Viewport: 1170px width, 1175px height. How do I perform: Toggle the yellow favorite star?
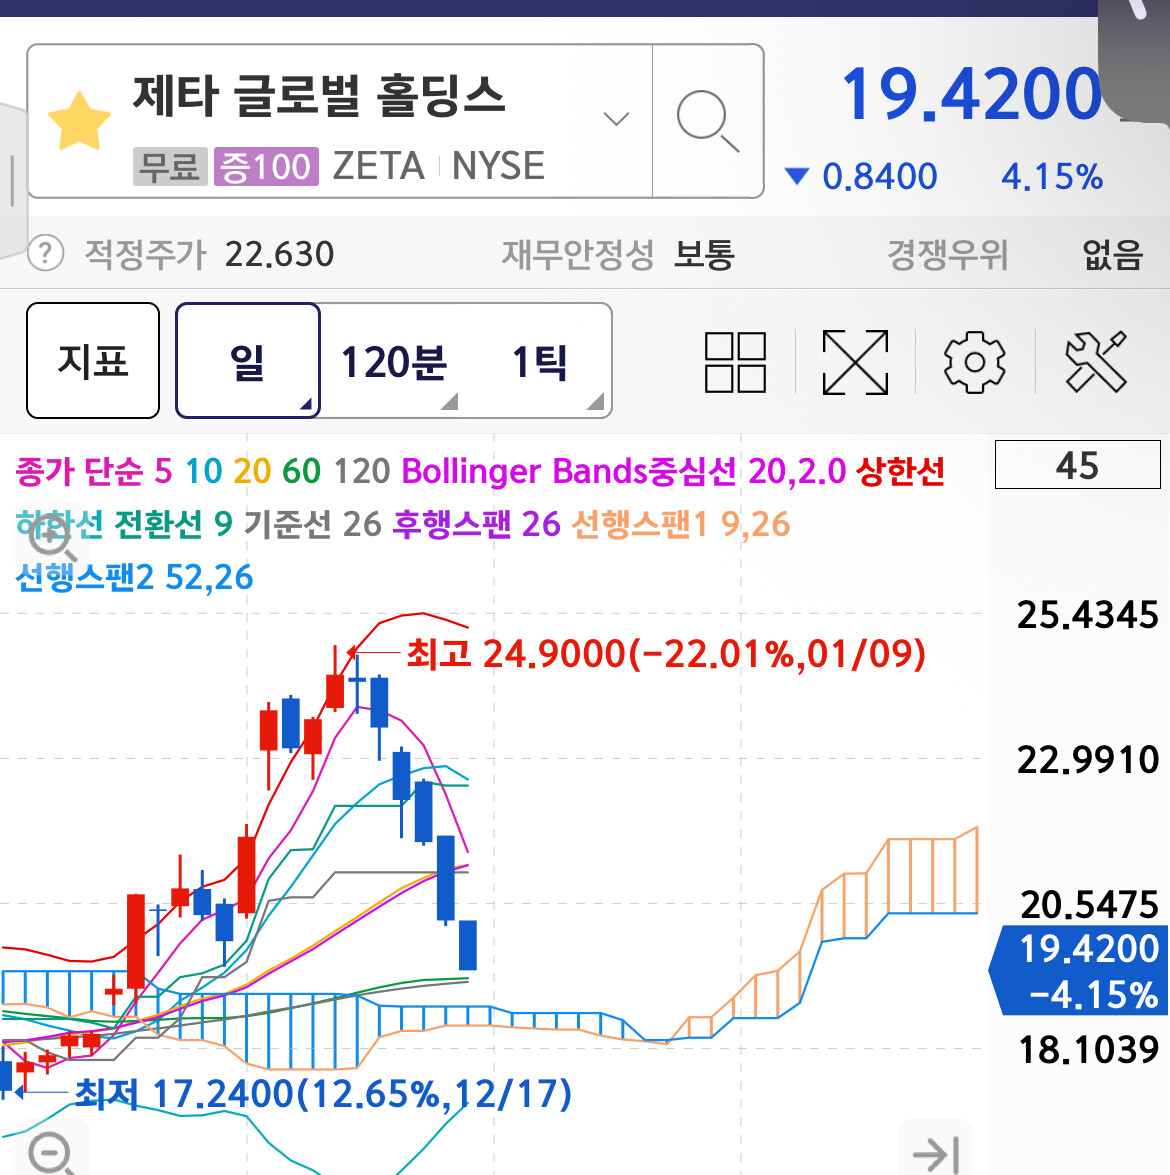click(x=79, y=121)
